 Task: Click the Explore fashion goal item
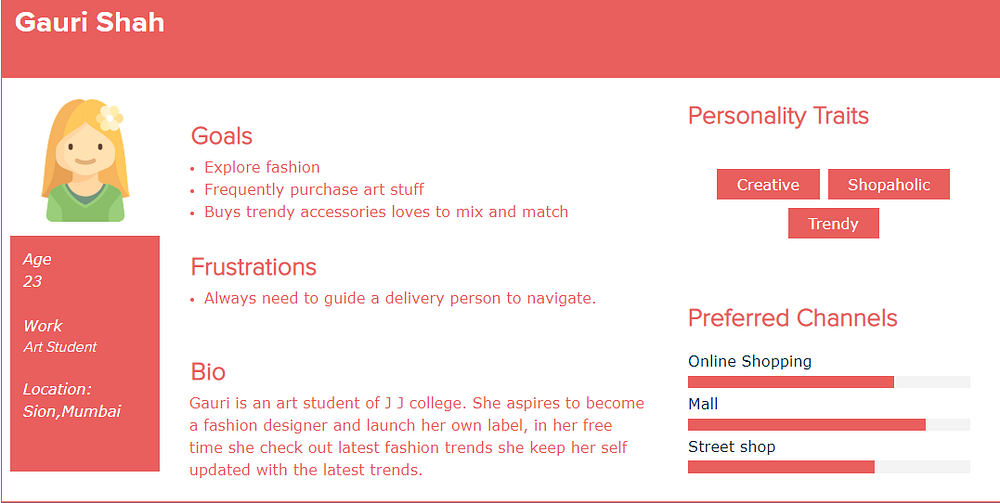coord(261,167)
